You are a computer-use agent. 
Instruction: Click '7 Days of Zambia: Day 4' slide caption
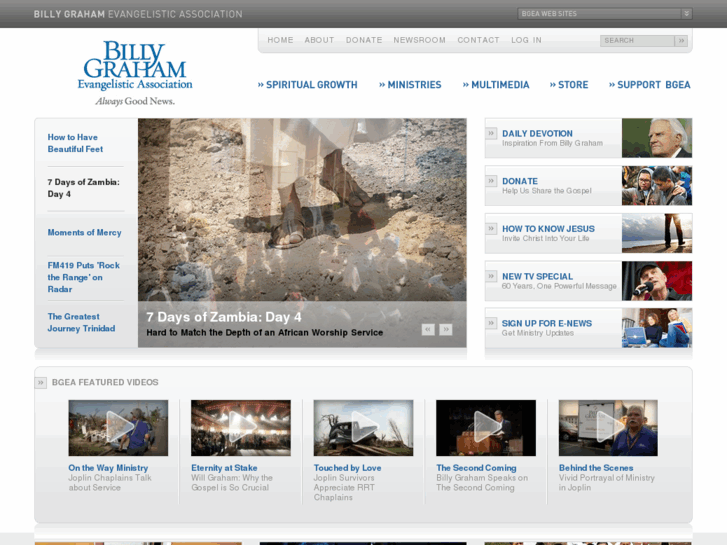tap(223, 317)
